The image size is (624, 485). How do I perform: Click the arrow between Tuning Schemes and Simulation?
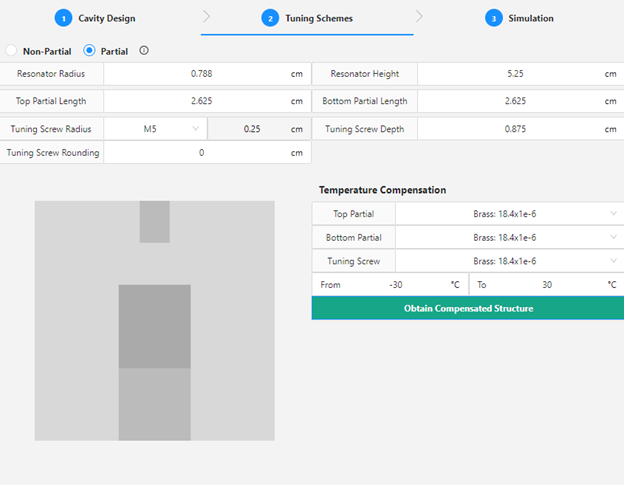point(419,17)
